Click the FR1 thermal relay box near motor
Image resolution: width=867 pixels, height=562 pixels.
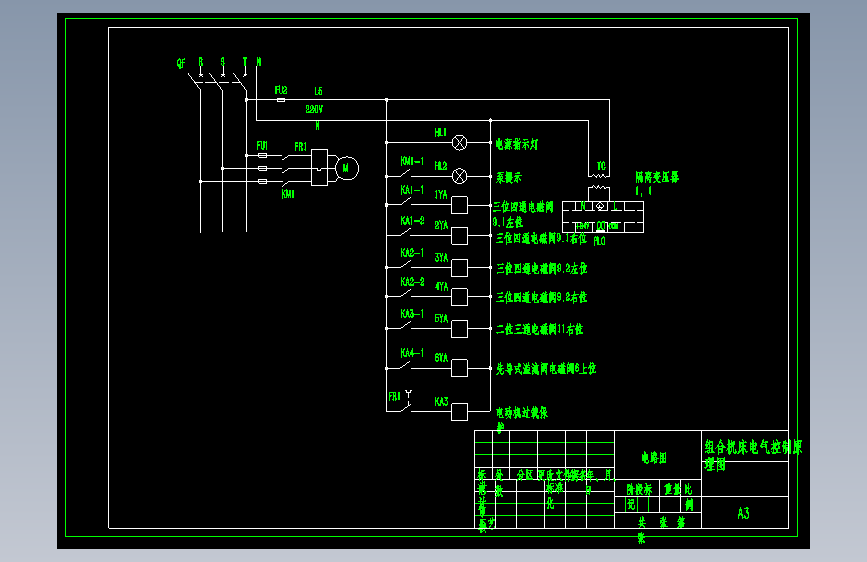click(320, 168)
